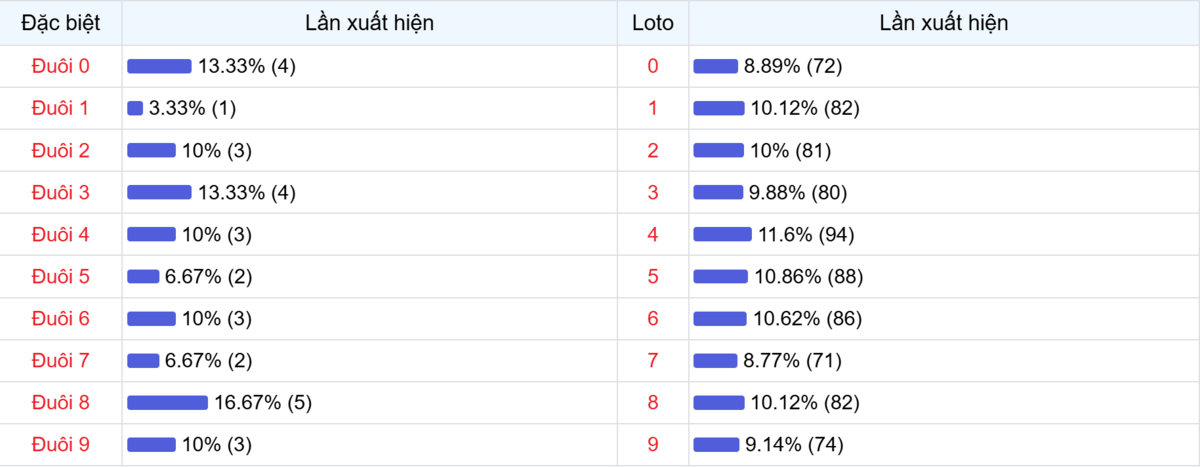Click the "Loto" column header
Viewport: 1200px width, 467px height.
pos(653,22)
